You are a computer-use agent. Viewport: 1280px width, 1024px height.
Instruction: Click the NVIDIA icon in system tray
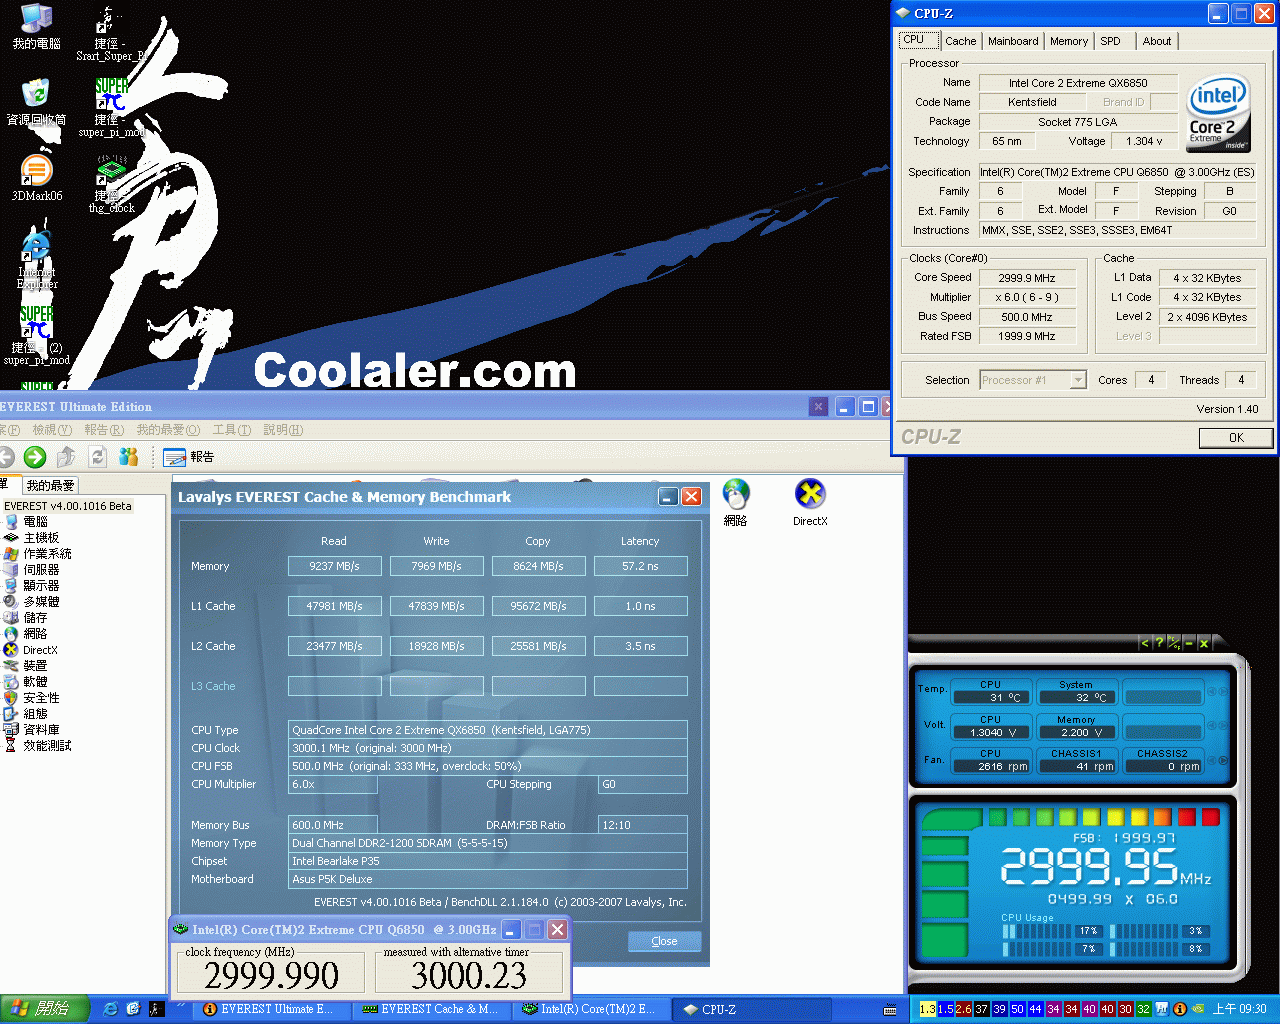pos(1197,1009)
